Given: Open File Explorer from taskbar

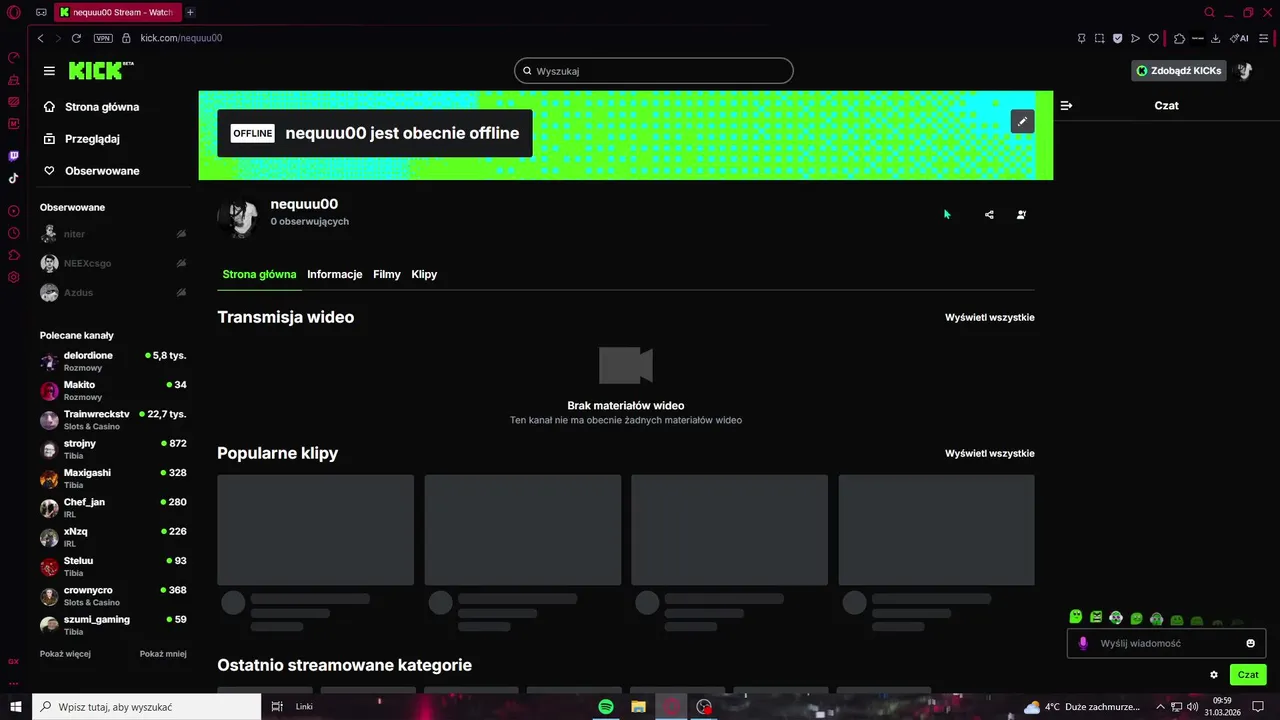Looking at the screenshot, I should (x=638, y=707).
